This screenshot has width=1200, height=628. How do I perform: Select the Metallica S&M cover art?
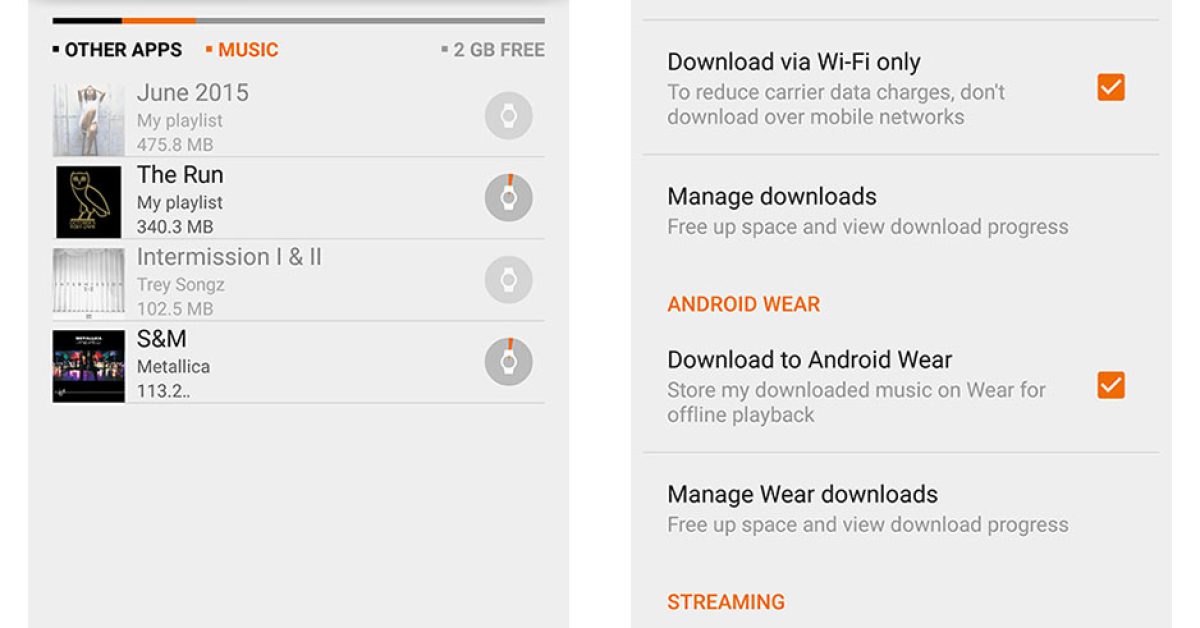(89, 366)
